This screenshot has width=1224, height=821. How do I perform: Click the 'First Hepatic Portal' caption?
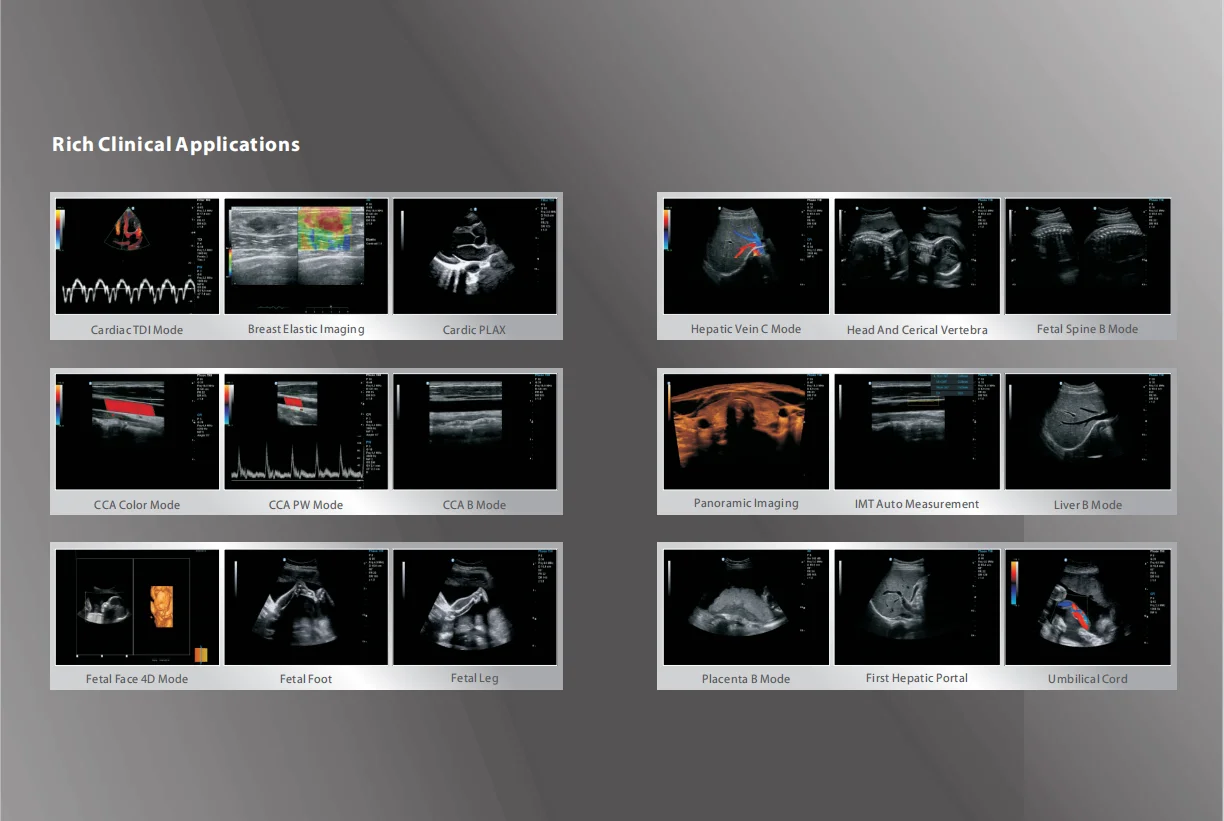pyautogui.click(x=917, y=678)
